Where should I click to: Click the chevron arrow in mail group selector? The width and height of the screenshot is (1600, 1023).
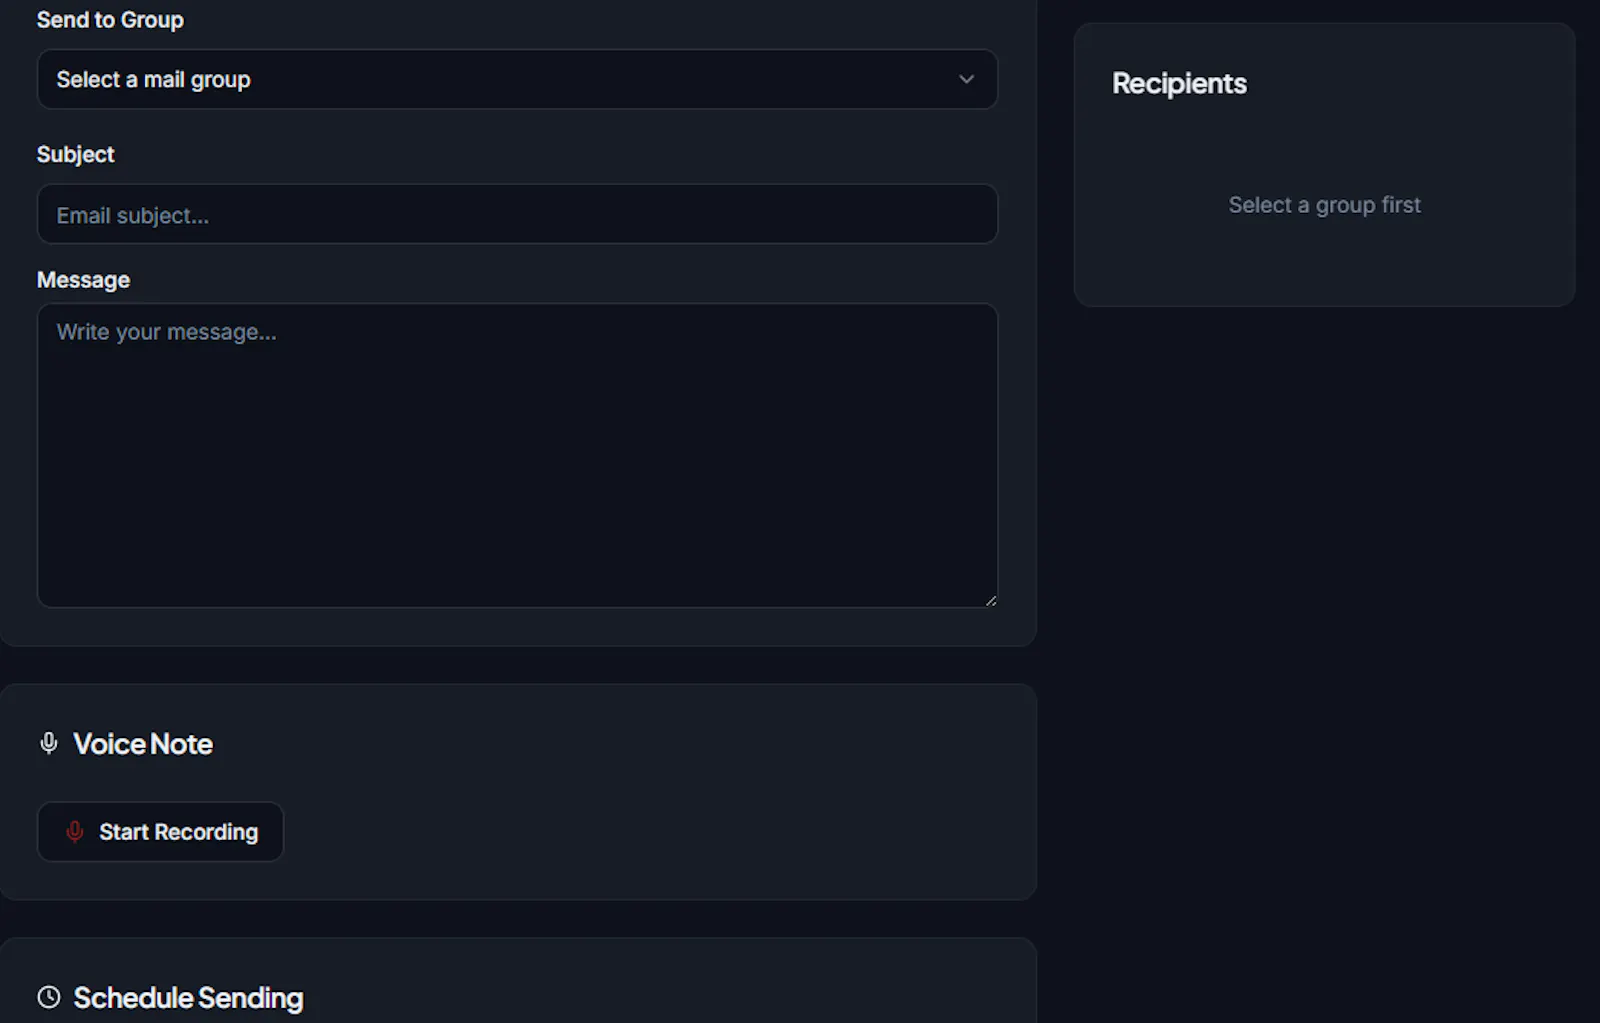click(x=966, y=79)
